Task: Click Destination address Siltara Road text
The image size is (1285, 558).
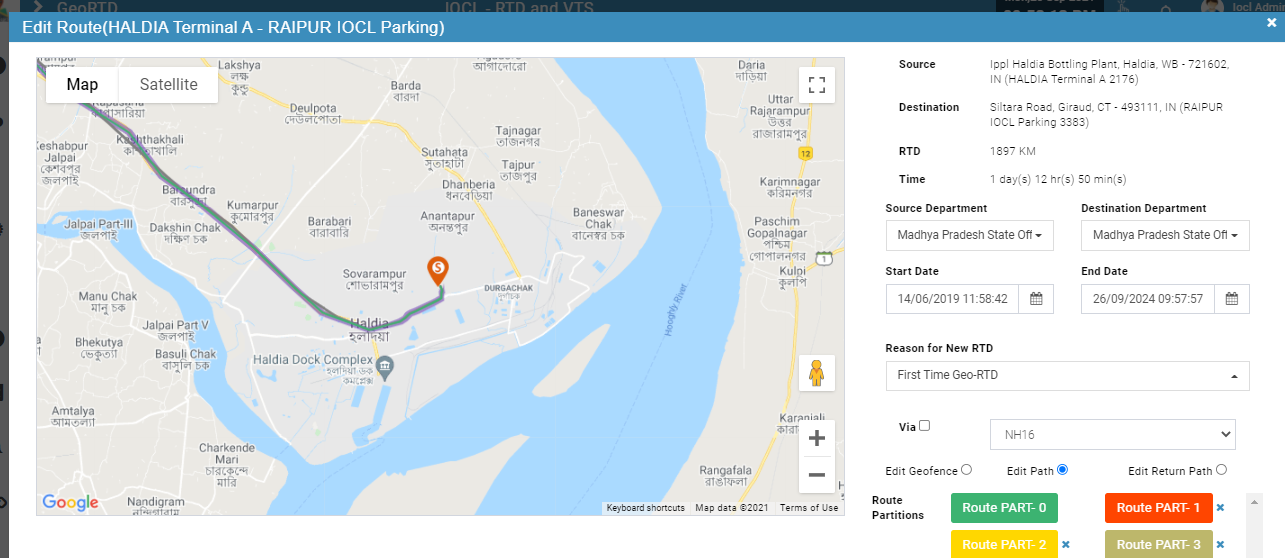Action: click(x=1105, y=114)
